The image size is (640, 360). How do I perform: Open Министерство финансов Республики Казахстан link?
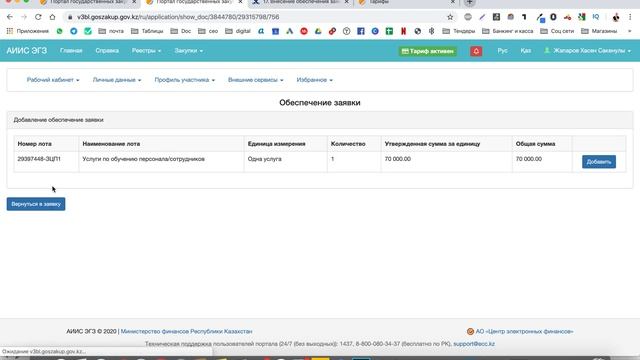point(187,331)
